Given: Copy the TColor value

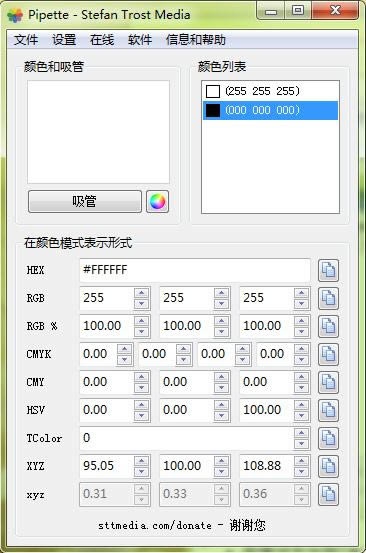Looking at the screenshot, I should pos(328,438).
